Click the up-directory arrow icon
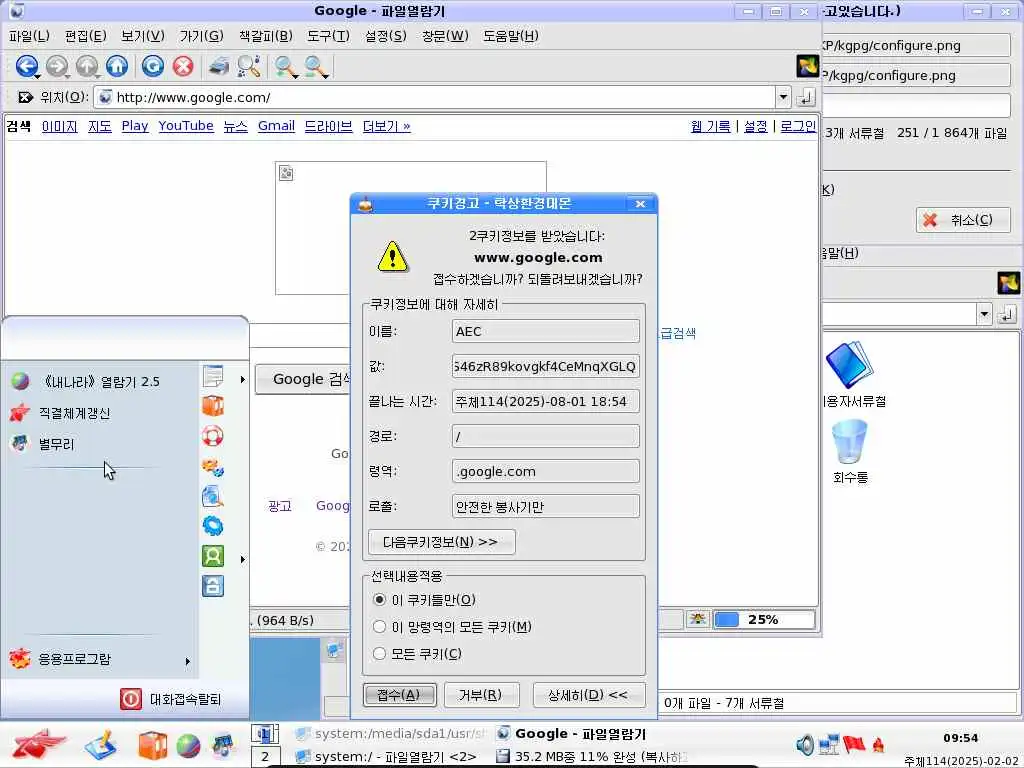The image size is (1024, 768). (87, 66)
